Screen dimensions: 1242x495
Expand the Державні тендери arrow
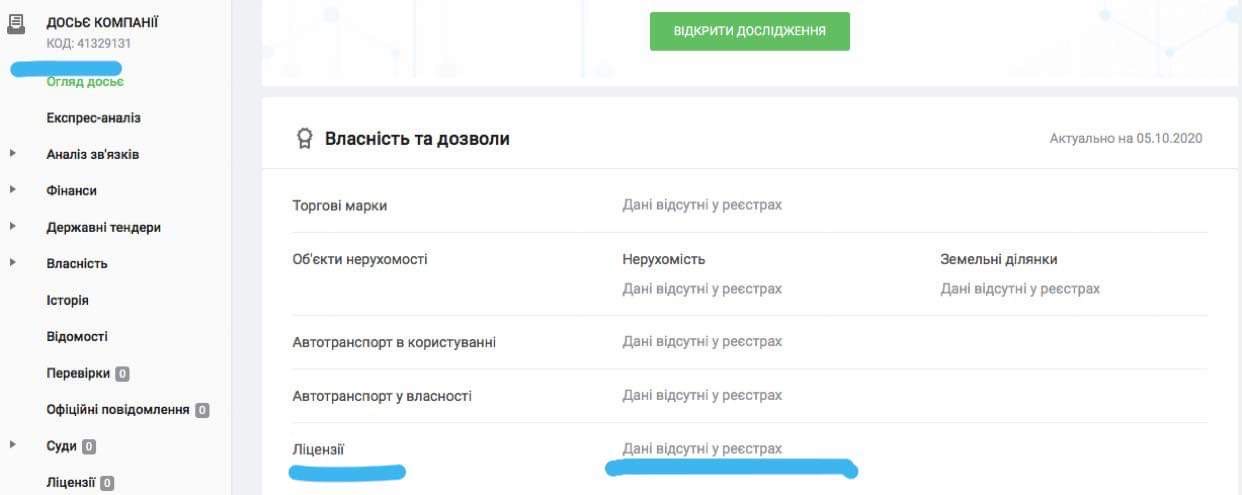tap(13, 227)
